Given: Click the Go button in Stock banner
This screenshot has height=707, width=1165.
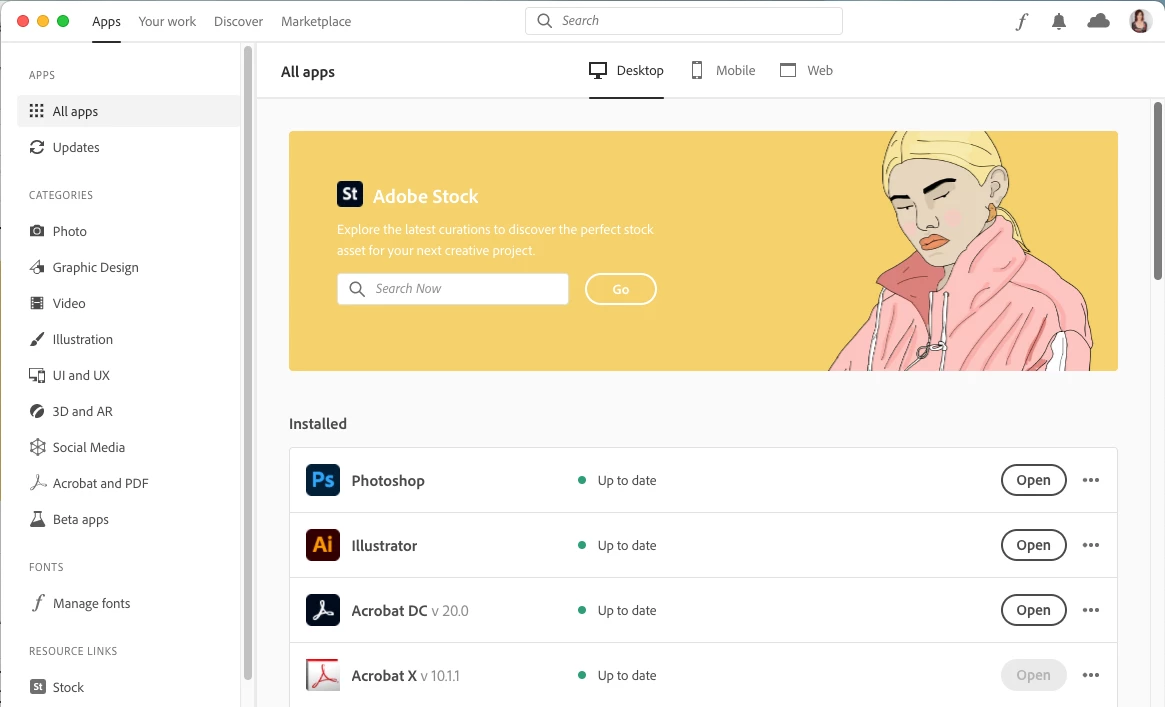Looking at the screenshot, I should click(x=620, y=289).
